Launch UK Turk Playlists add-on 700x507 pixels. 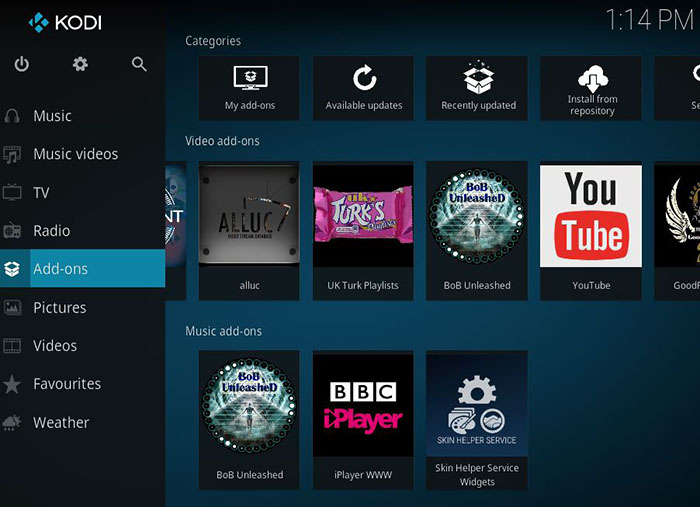pyautogui.click(x=363, y=231)
